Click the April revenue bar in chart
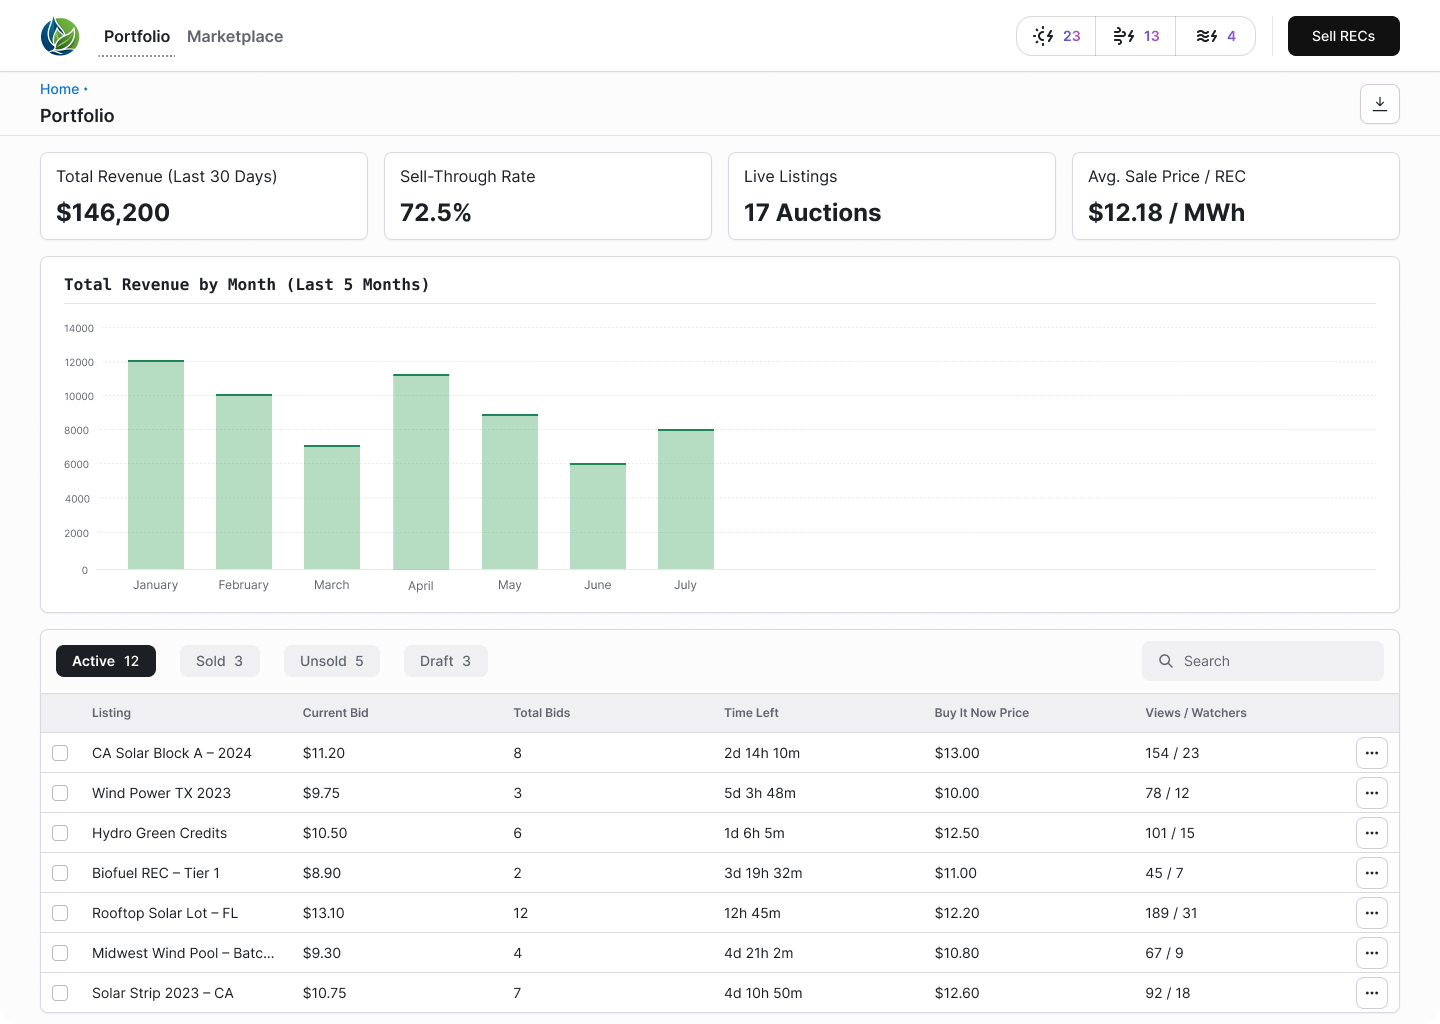The width and height of the screenshot is (1440, 1024). click(421, 472)
